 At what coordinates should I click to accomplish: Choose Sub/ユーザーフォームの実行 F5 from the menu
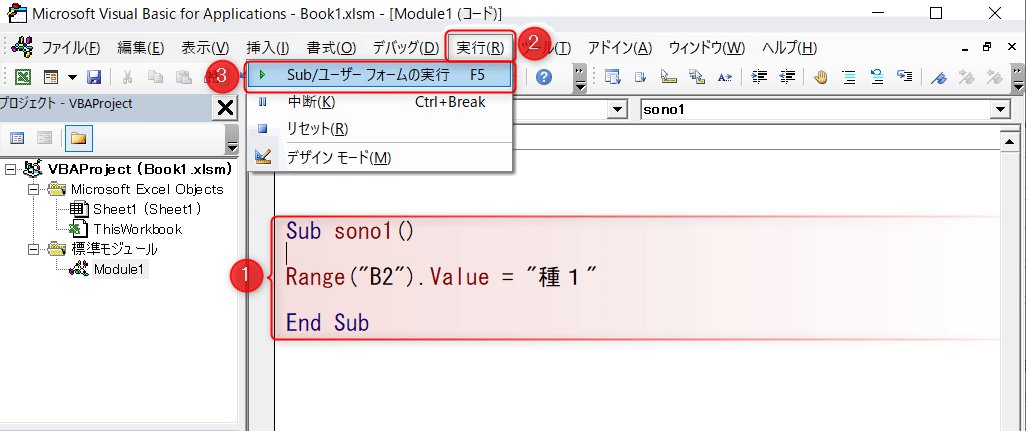tap(380, 75)
